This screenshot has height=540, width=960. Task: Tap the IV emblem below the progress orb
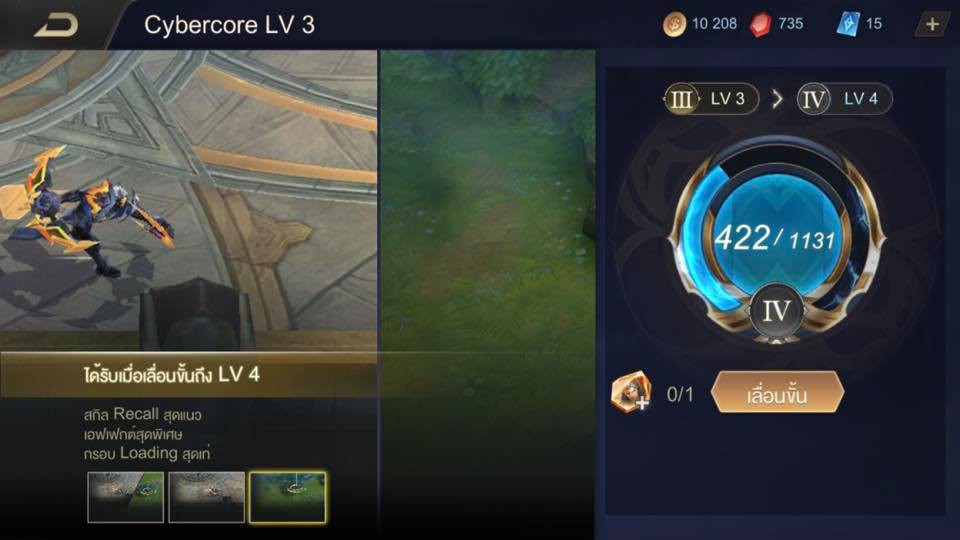tap(776, 310)
